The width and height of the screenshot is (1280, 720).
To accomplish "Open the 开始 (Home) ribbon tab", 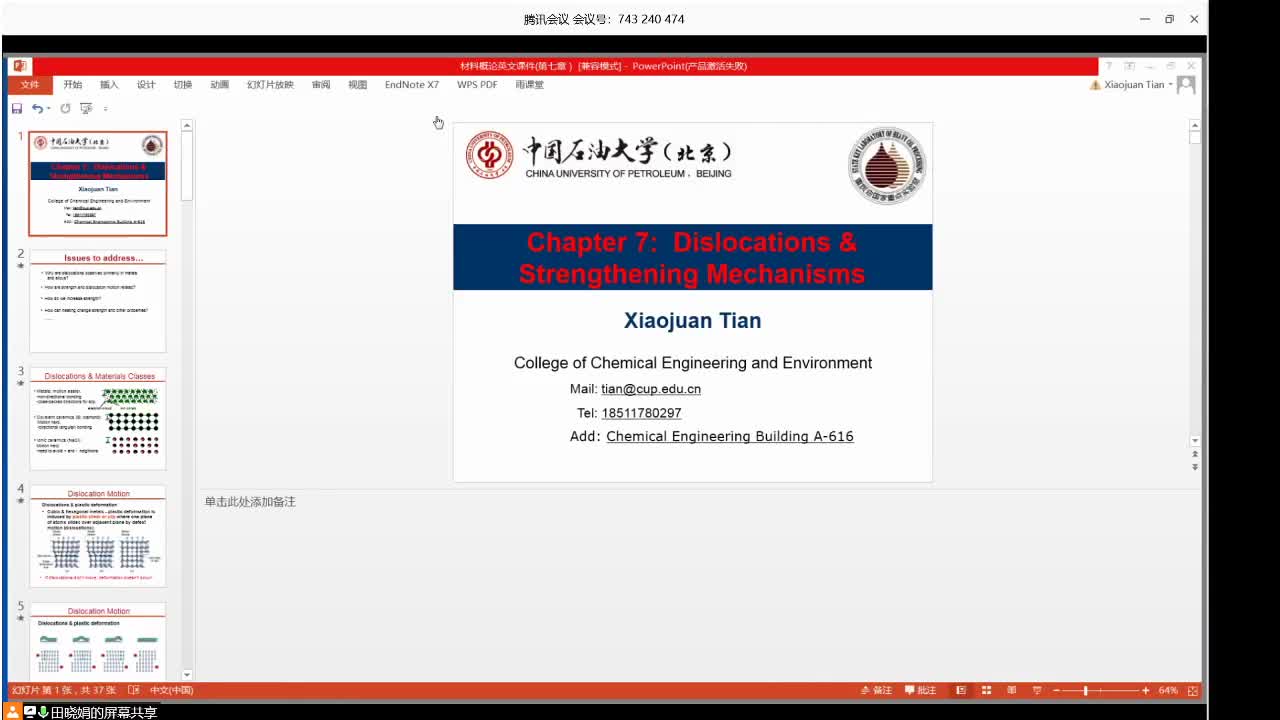I will (x=73, y=85).
